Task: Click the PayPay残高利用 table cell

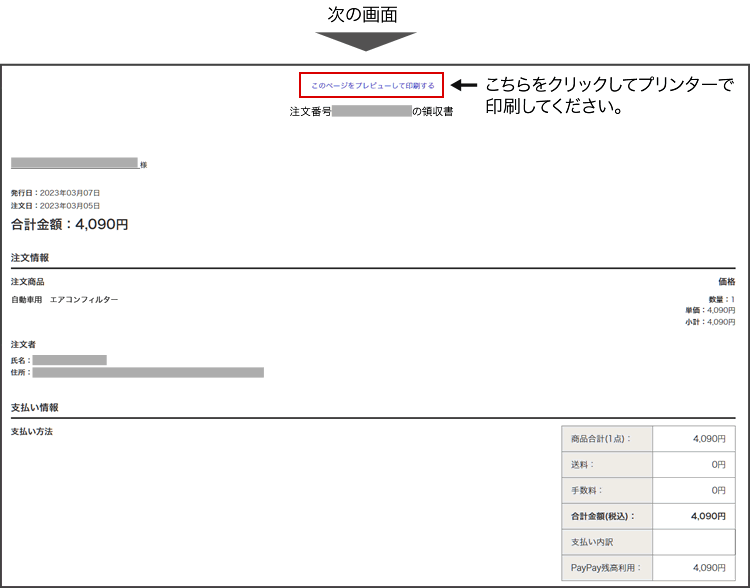Action: click(x=607, y=568)
